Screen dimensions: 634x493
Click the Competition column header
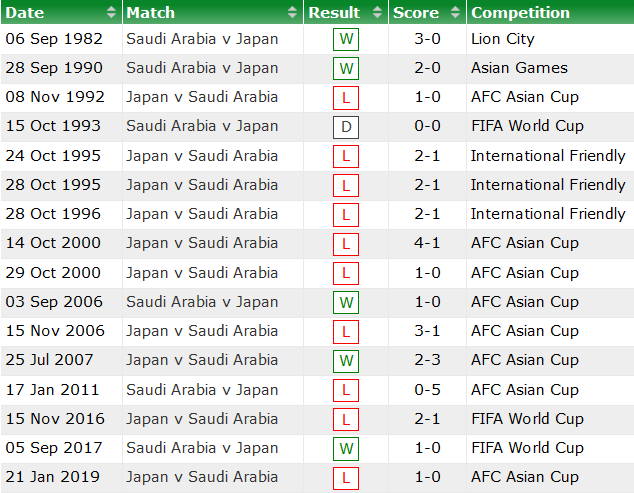tap(520, 13)
